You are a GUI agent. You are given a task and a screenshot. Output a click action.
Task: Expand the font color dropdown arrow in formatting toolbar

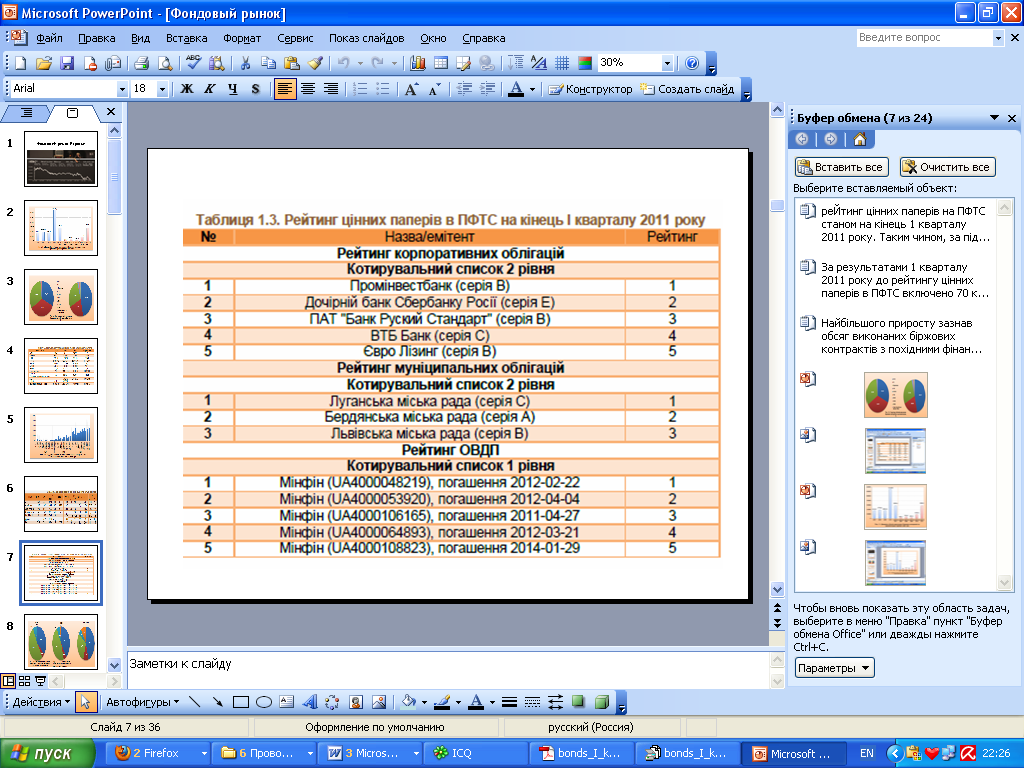click(x=532, y=89)
